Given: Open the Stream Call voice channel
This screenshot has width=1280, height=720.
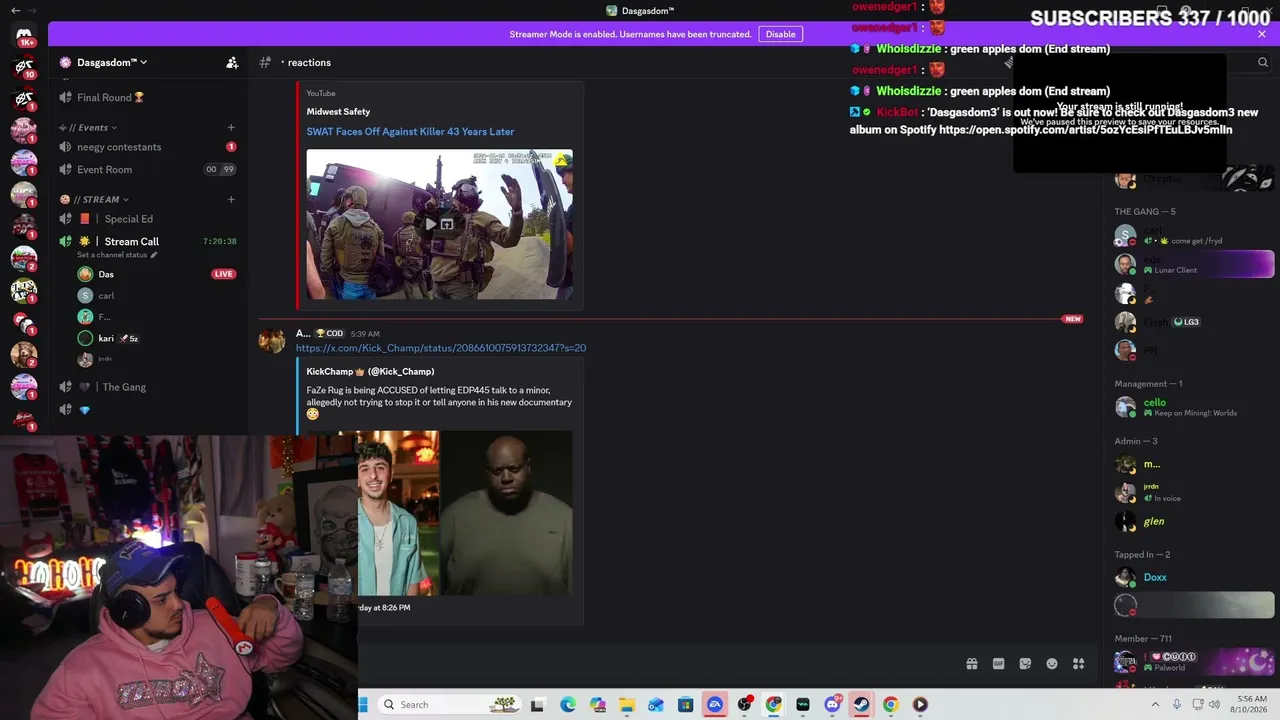Looking at the screenshot, I should [148, 241].
